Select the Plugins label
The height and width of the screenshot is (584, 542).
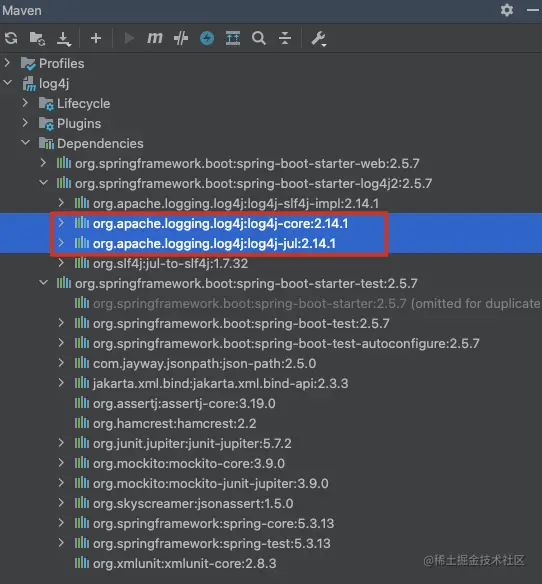coord(79,124)
